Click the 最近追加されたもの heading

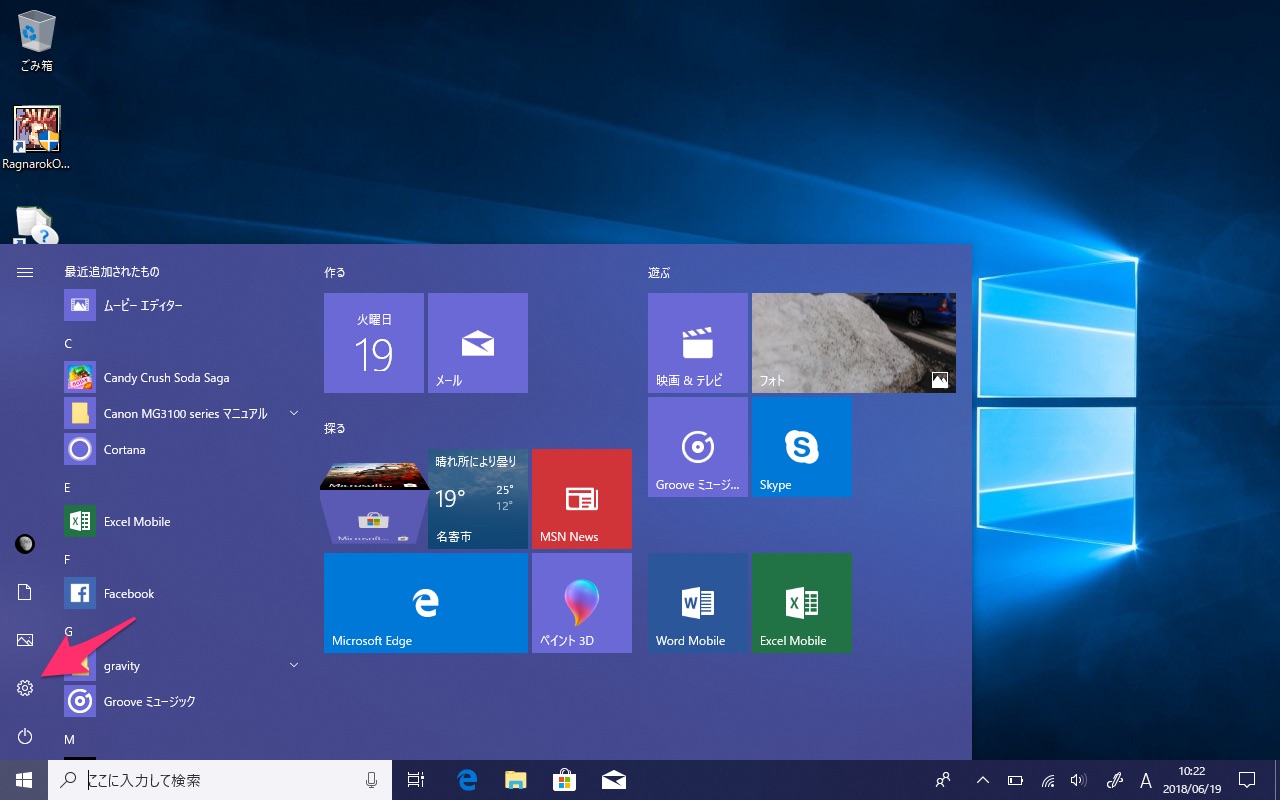[112, 272]
